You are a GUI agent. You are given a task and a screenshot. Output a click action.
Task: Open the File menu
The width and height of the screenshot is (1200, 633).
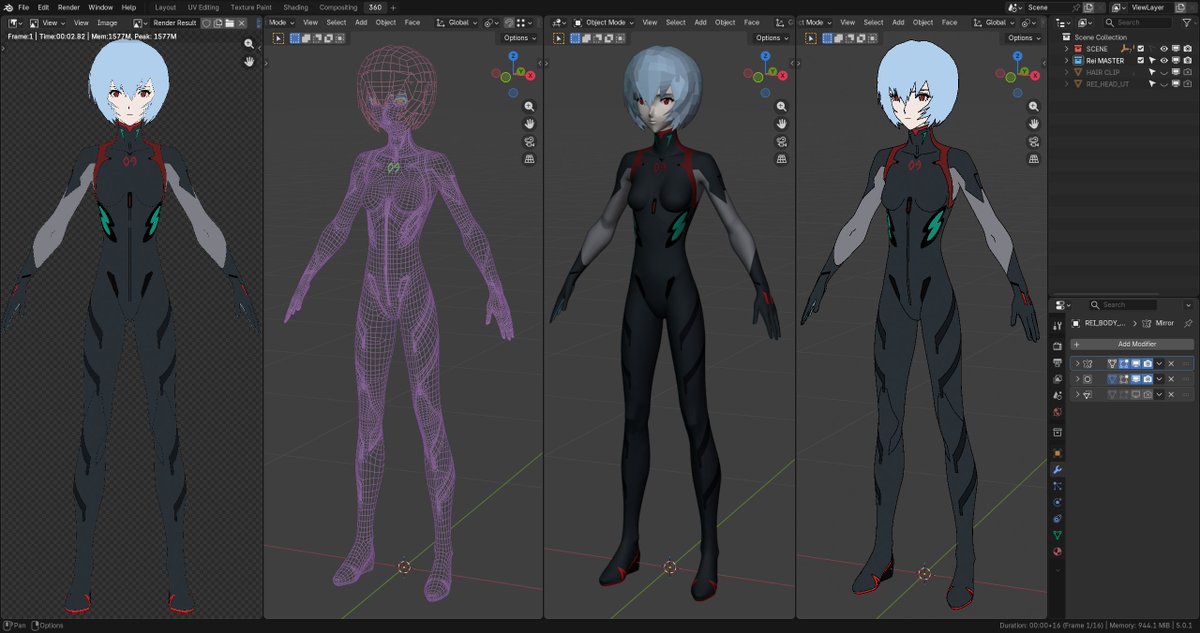coord(23,7)
